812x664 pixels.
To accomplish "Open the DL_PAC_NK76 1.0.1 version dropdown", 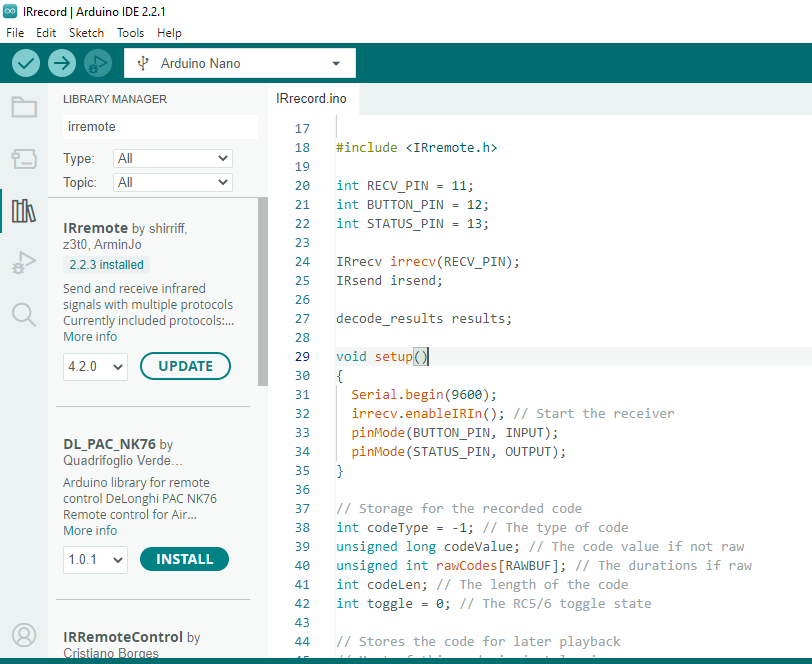I will click(x=95, y=560).
